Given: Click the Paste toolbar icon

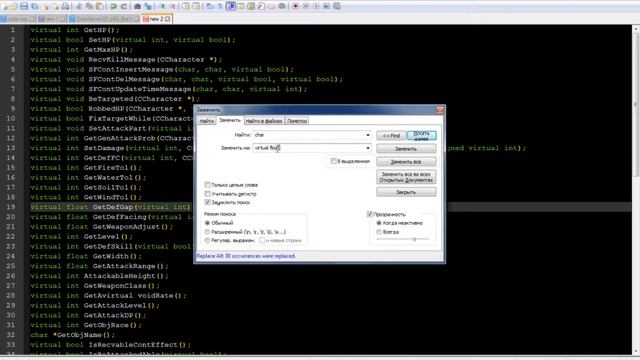Looking at the screenshot, I should (100, 6).
